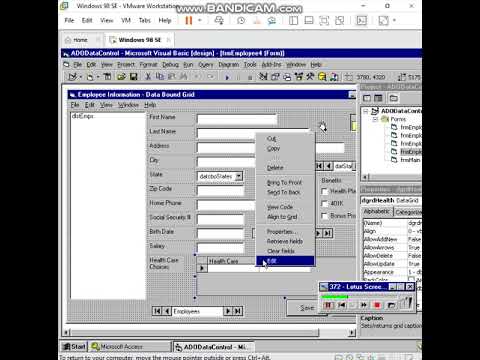Click VMware Send Ctrl+Alt+Del icon
480x360 pixels.
[219, 20]
